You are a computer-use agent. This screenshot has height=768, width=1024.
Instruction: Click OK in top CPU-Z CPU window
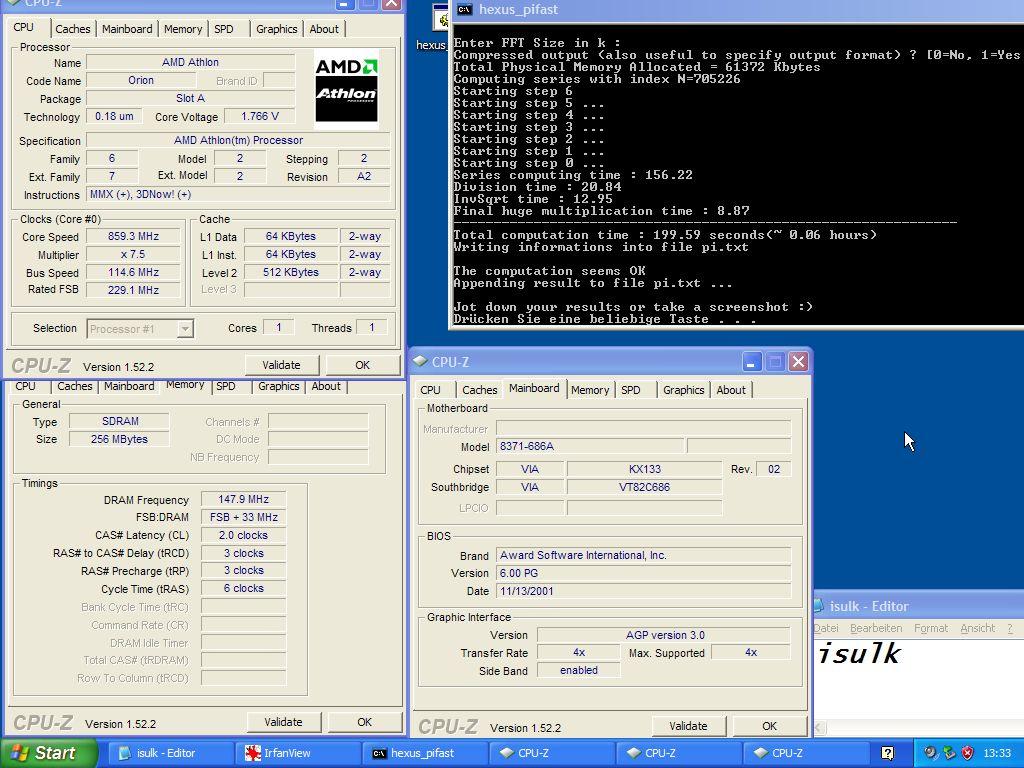(362, 365)
